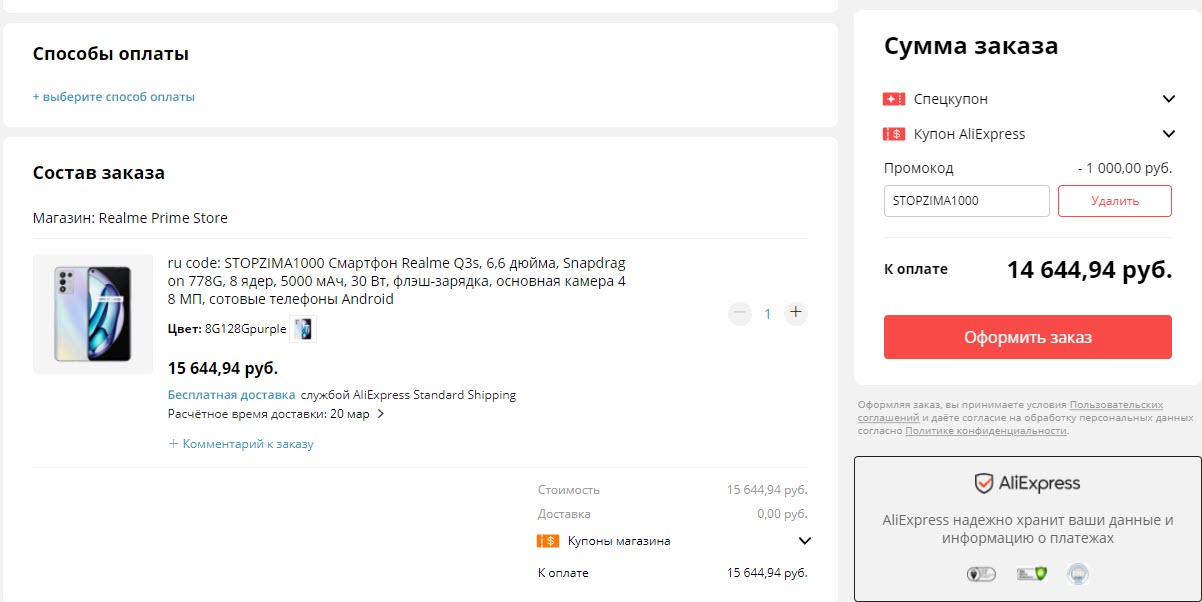Click the leftmost payment security badge
Viewport: 1202px width, 602px height.
click(x=981, y=573)
